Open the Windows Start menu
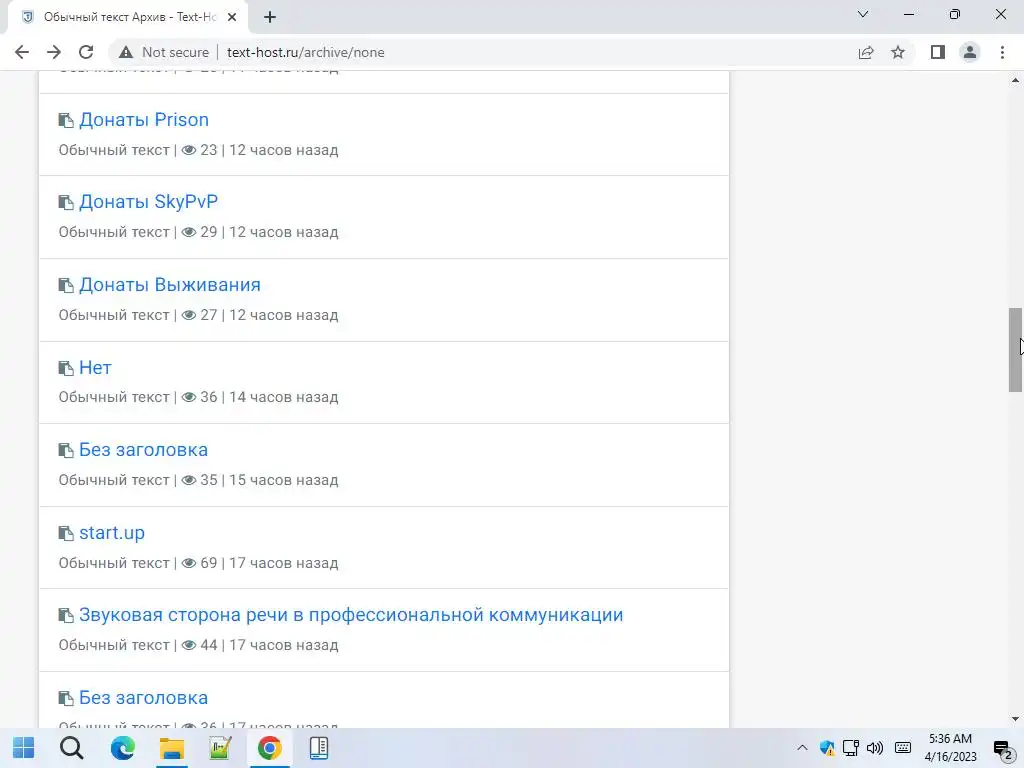The image size is (1024, 768). tap(24, 748)
